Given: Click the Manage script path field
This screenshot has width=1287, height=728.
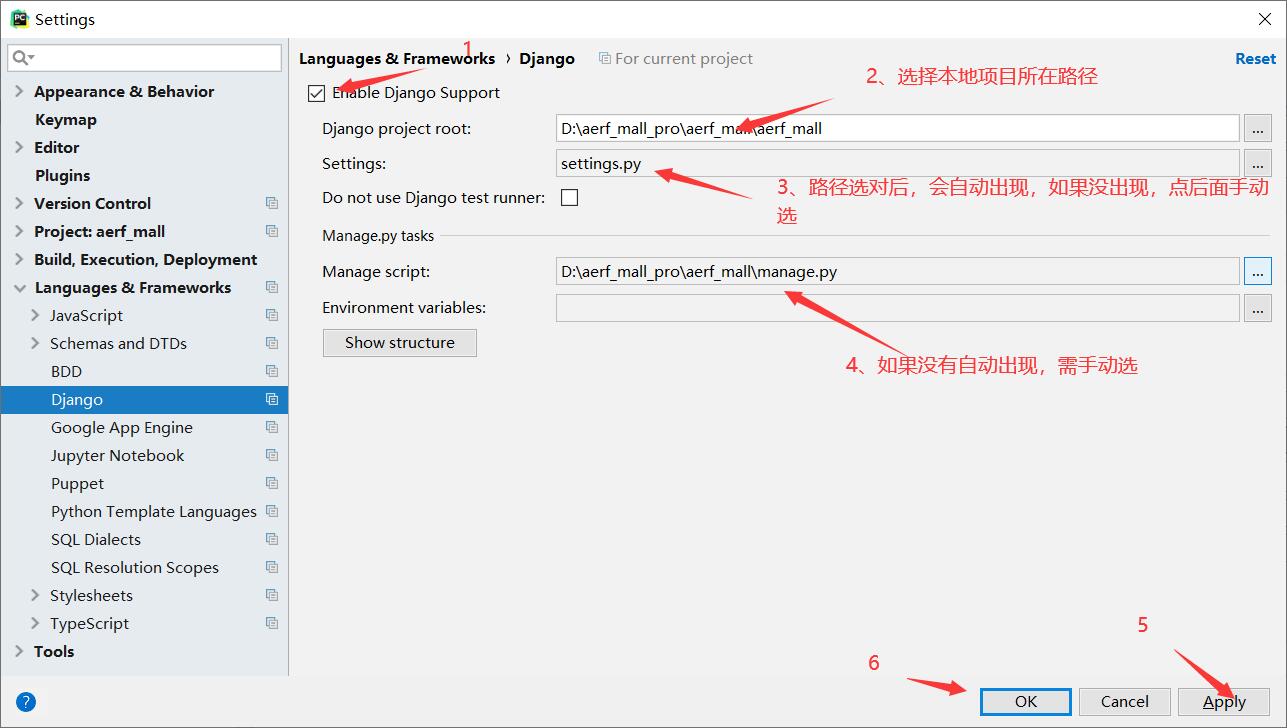Looking at the screenshot, I should click(x=898, y=271).
